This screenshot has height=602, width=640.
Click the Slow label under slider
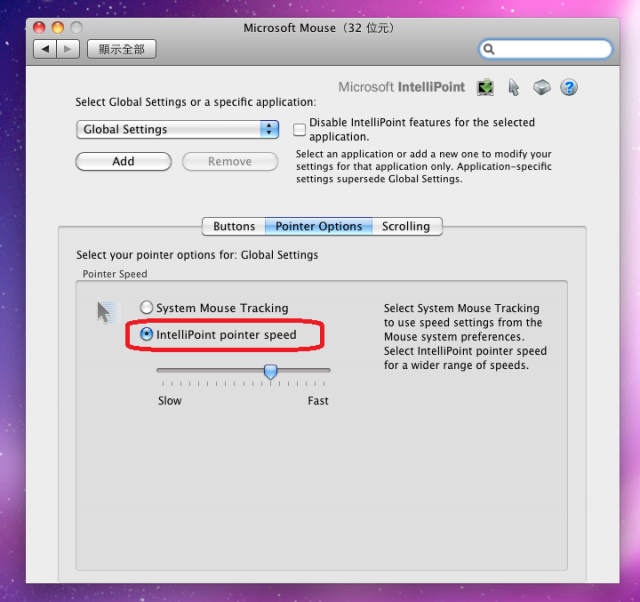(170, 401)
